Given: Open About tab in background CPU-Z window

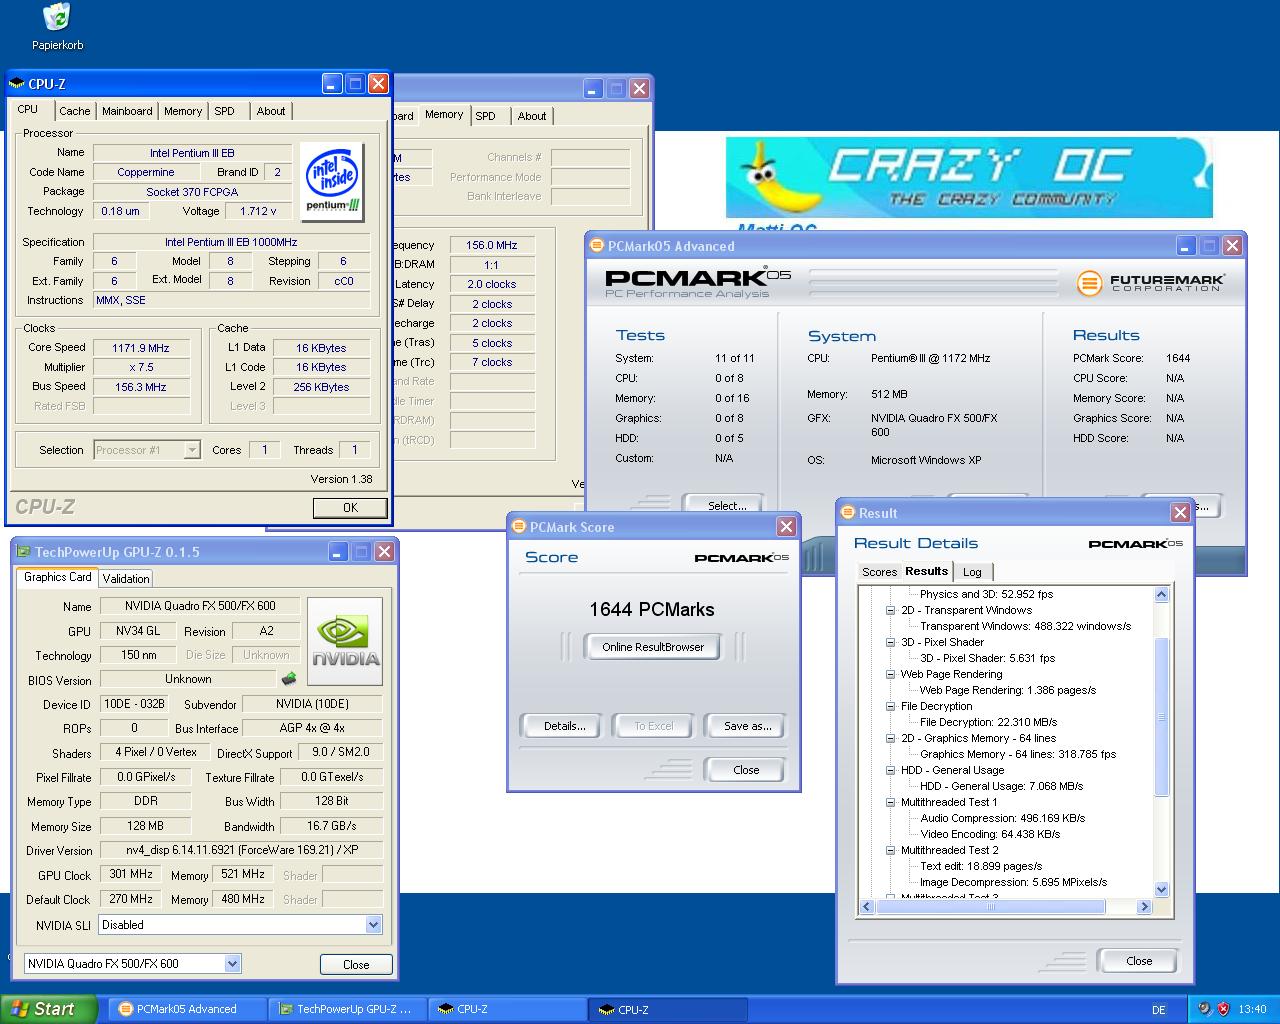Looking at the screenshot, I should point(532,116).
